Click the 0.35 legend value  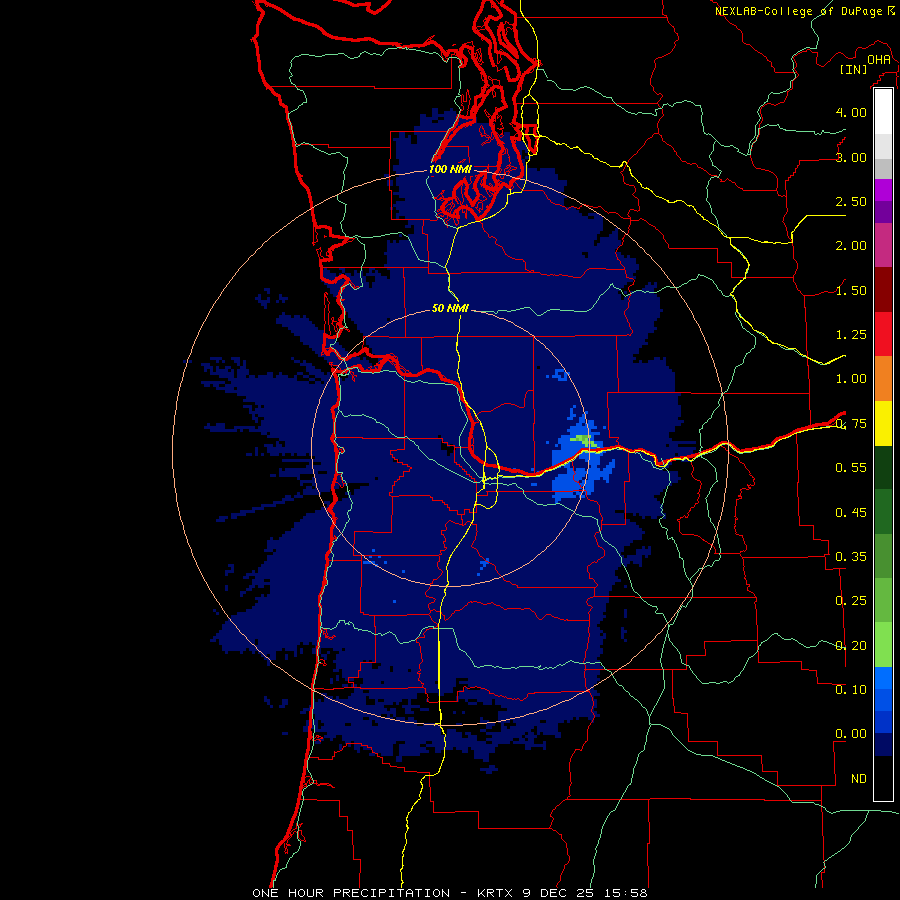tap(851, 557)
